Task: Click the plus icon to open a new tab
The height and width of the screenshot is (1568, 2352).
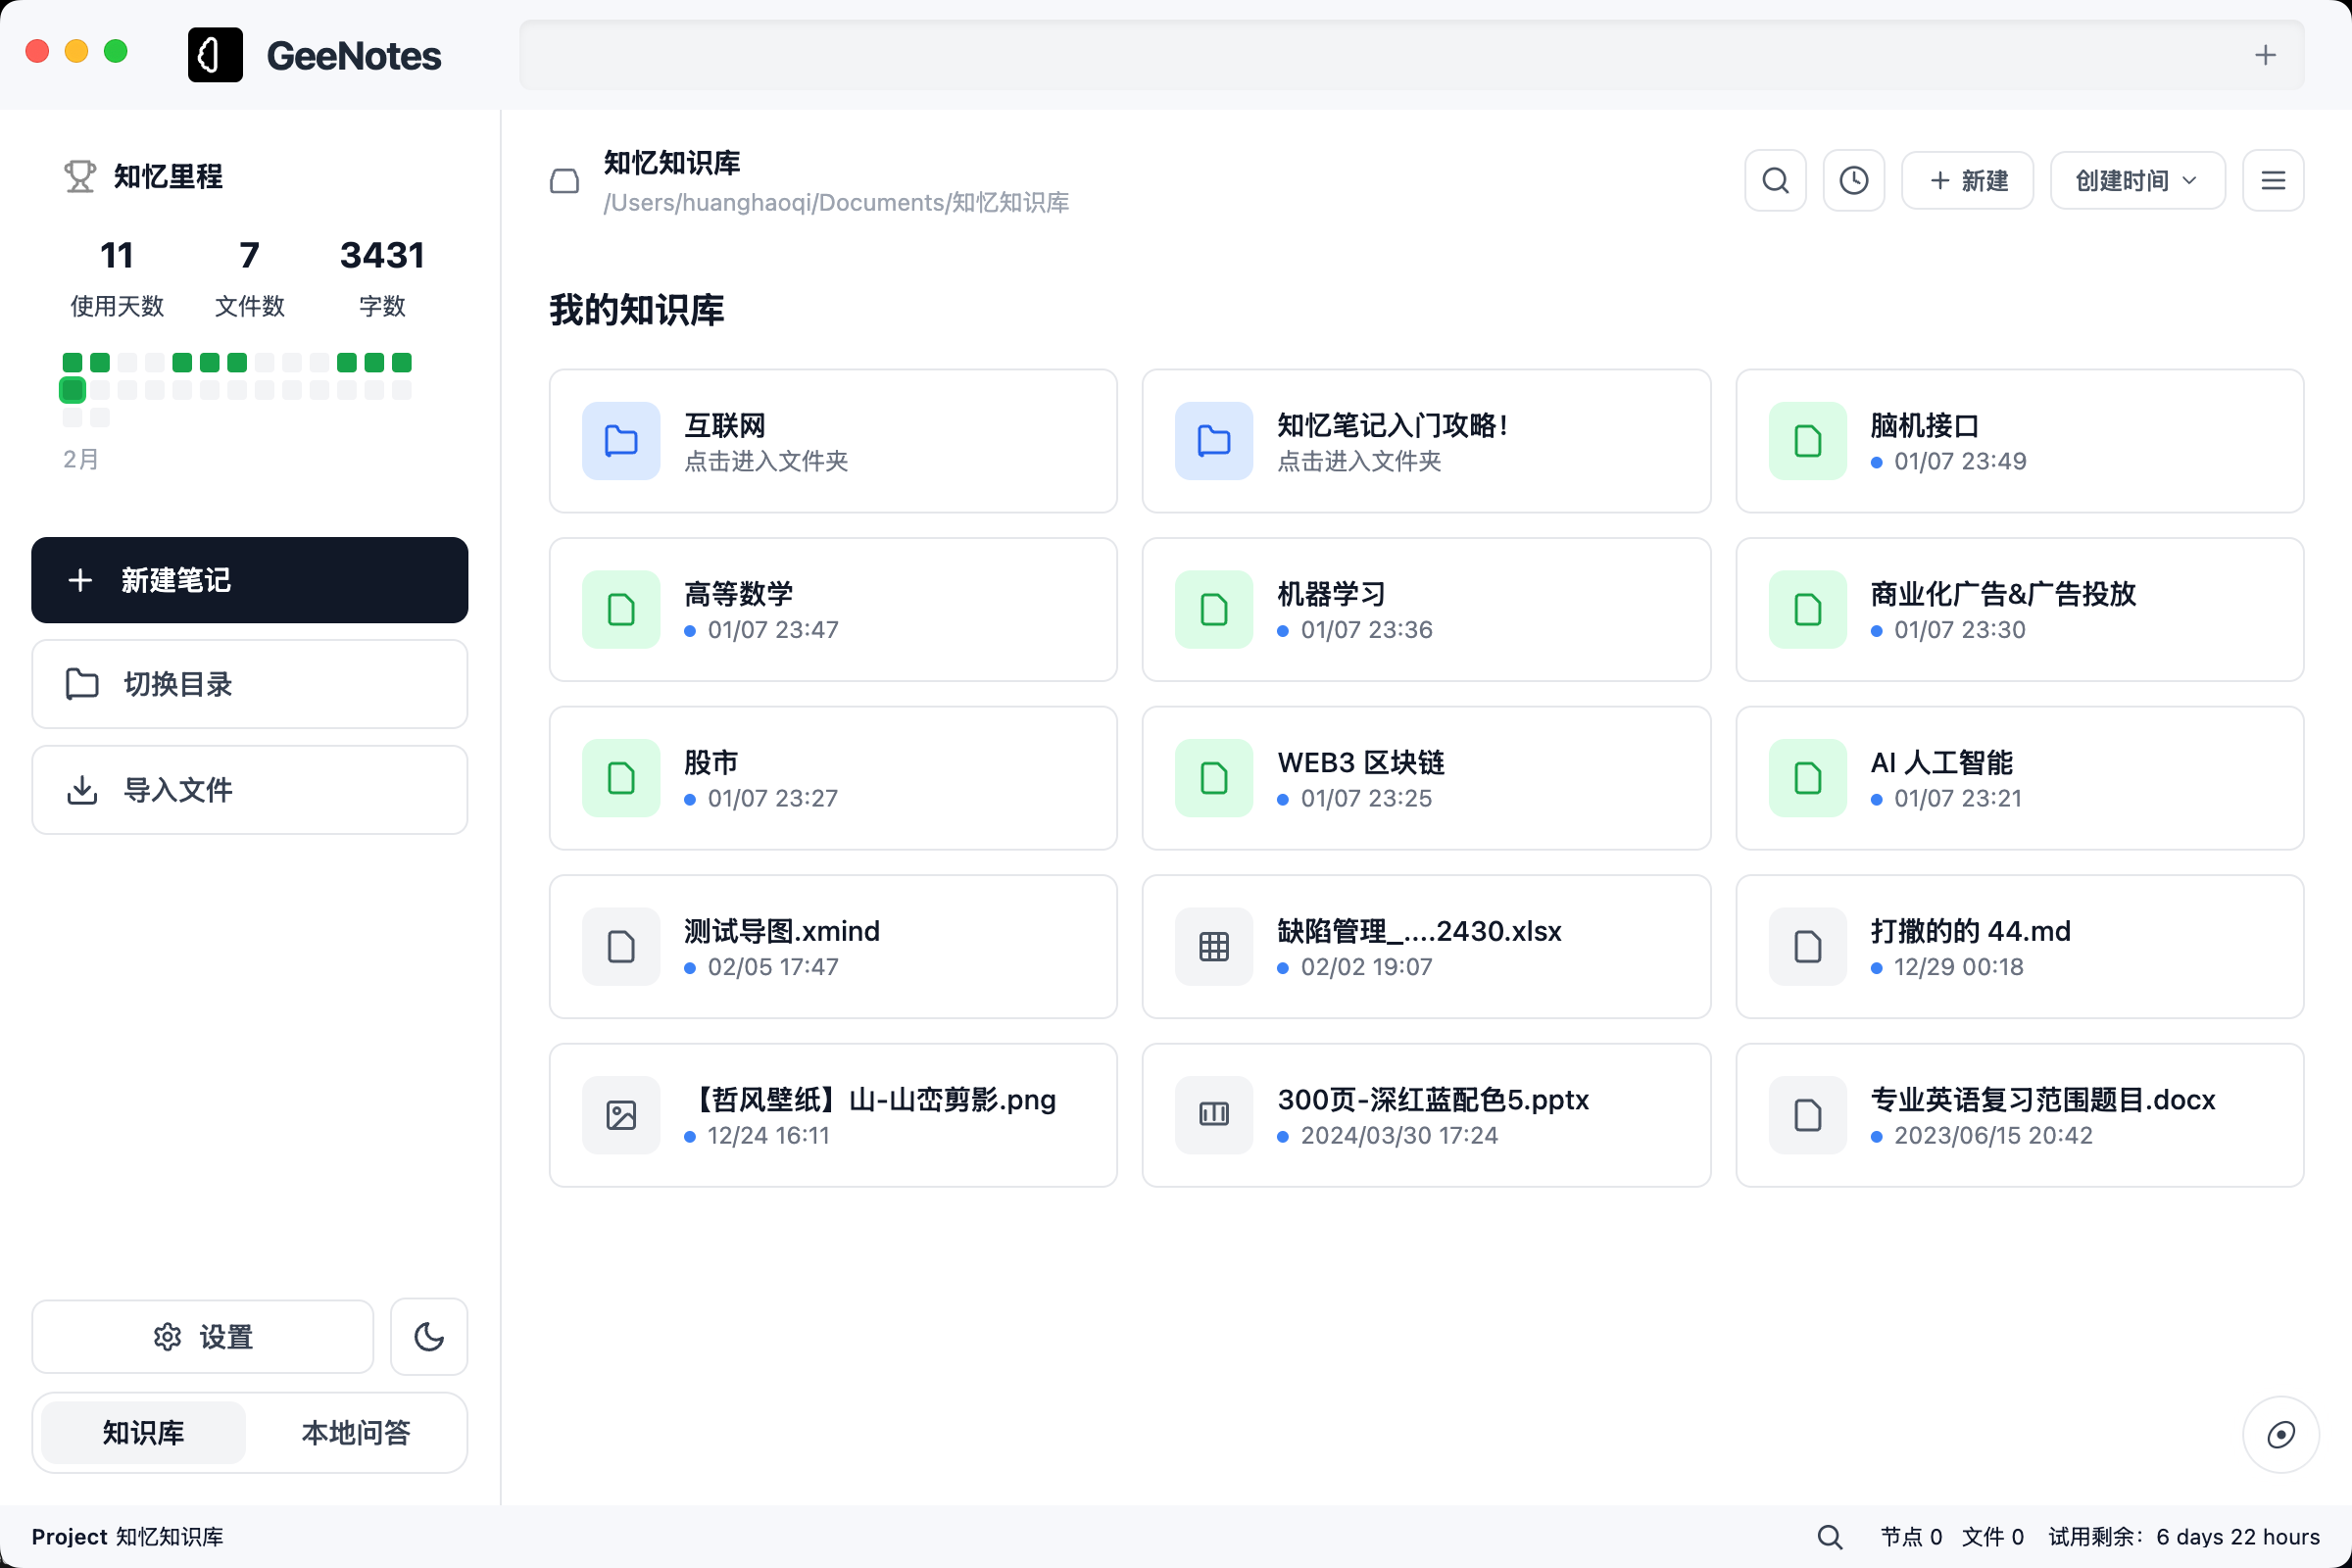Action: pyautogui.click(x=2265, y=55)
